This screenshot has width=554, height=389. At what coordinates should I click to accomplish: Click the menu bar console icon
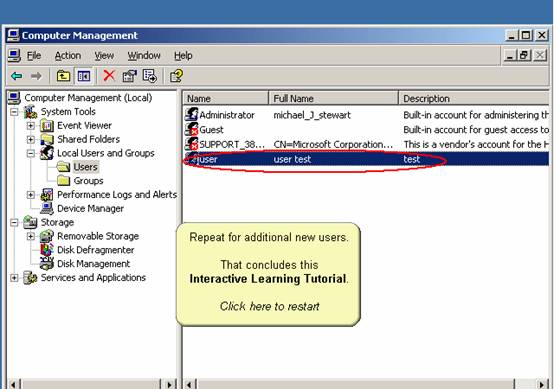(x=14, y=56)
